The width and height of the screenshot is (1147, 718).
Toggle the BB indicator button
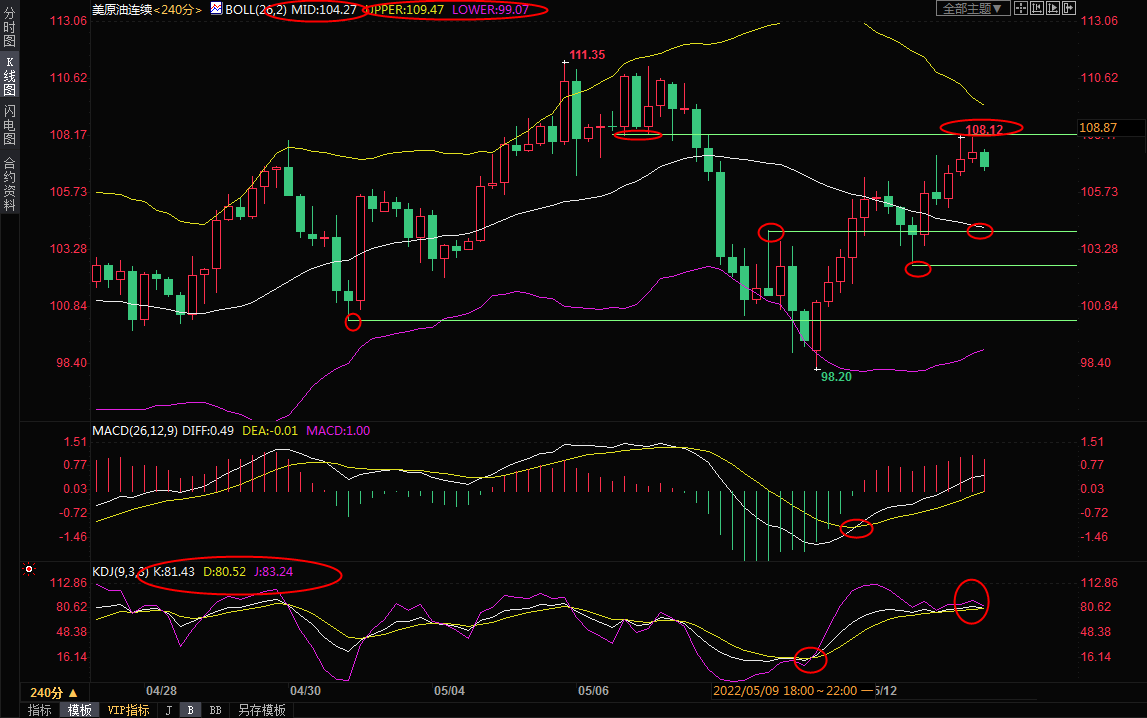215,710
